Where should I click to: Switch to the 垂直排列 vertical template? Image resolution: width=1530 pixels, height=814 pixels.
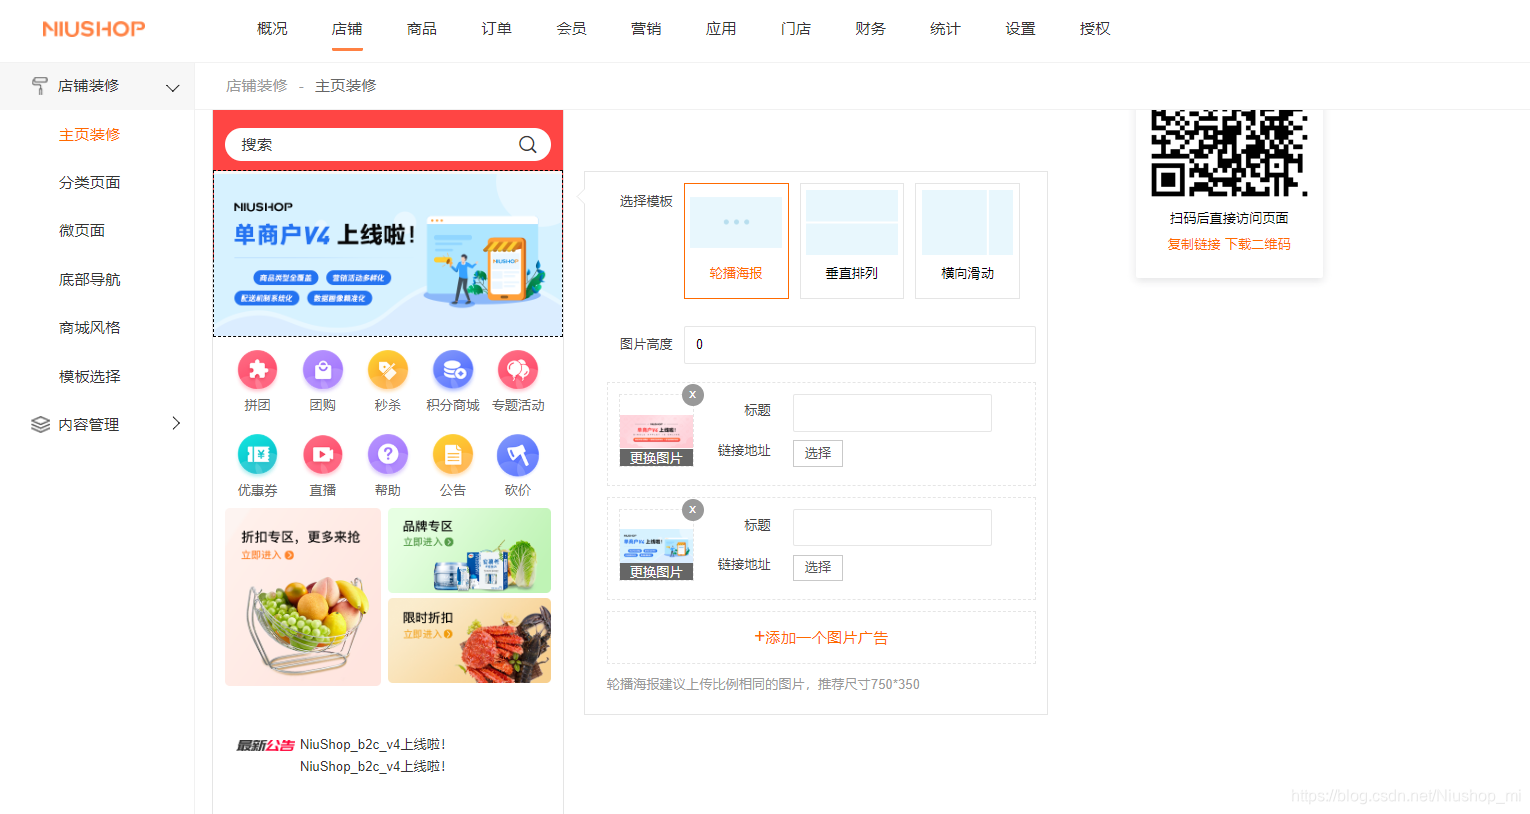click(851, 240)
